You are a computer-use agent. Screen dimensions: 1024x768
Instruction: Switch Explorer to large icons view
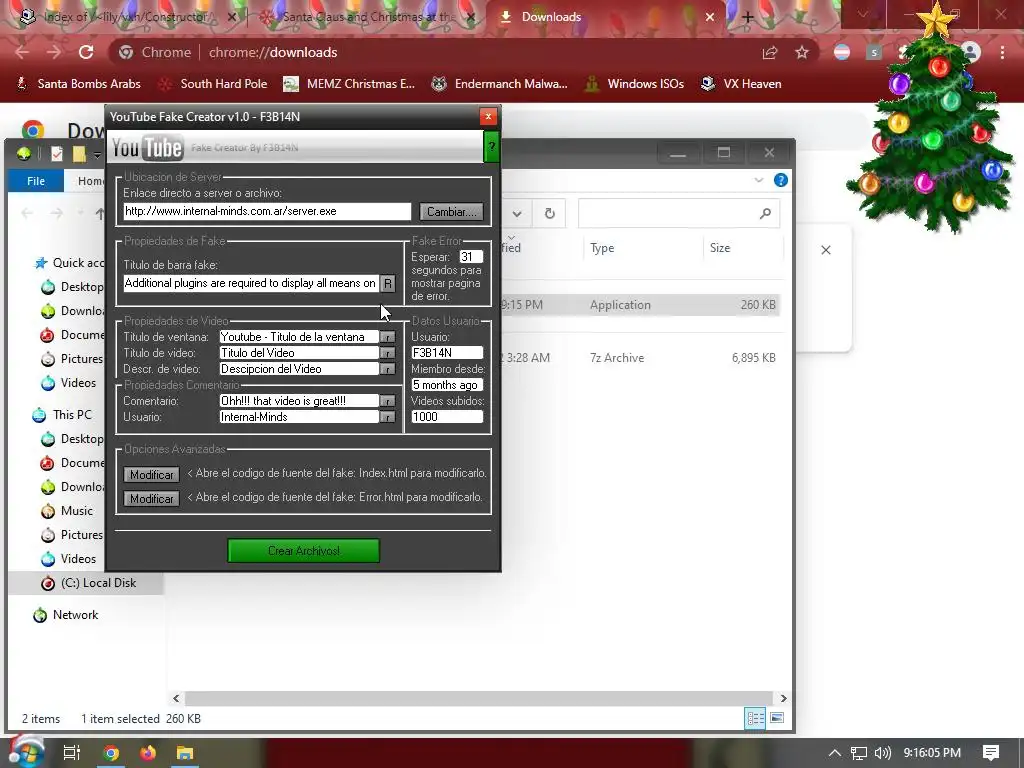777,718
